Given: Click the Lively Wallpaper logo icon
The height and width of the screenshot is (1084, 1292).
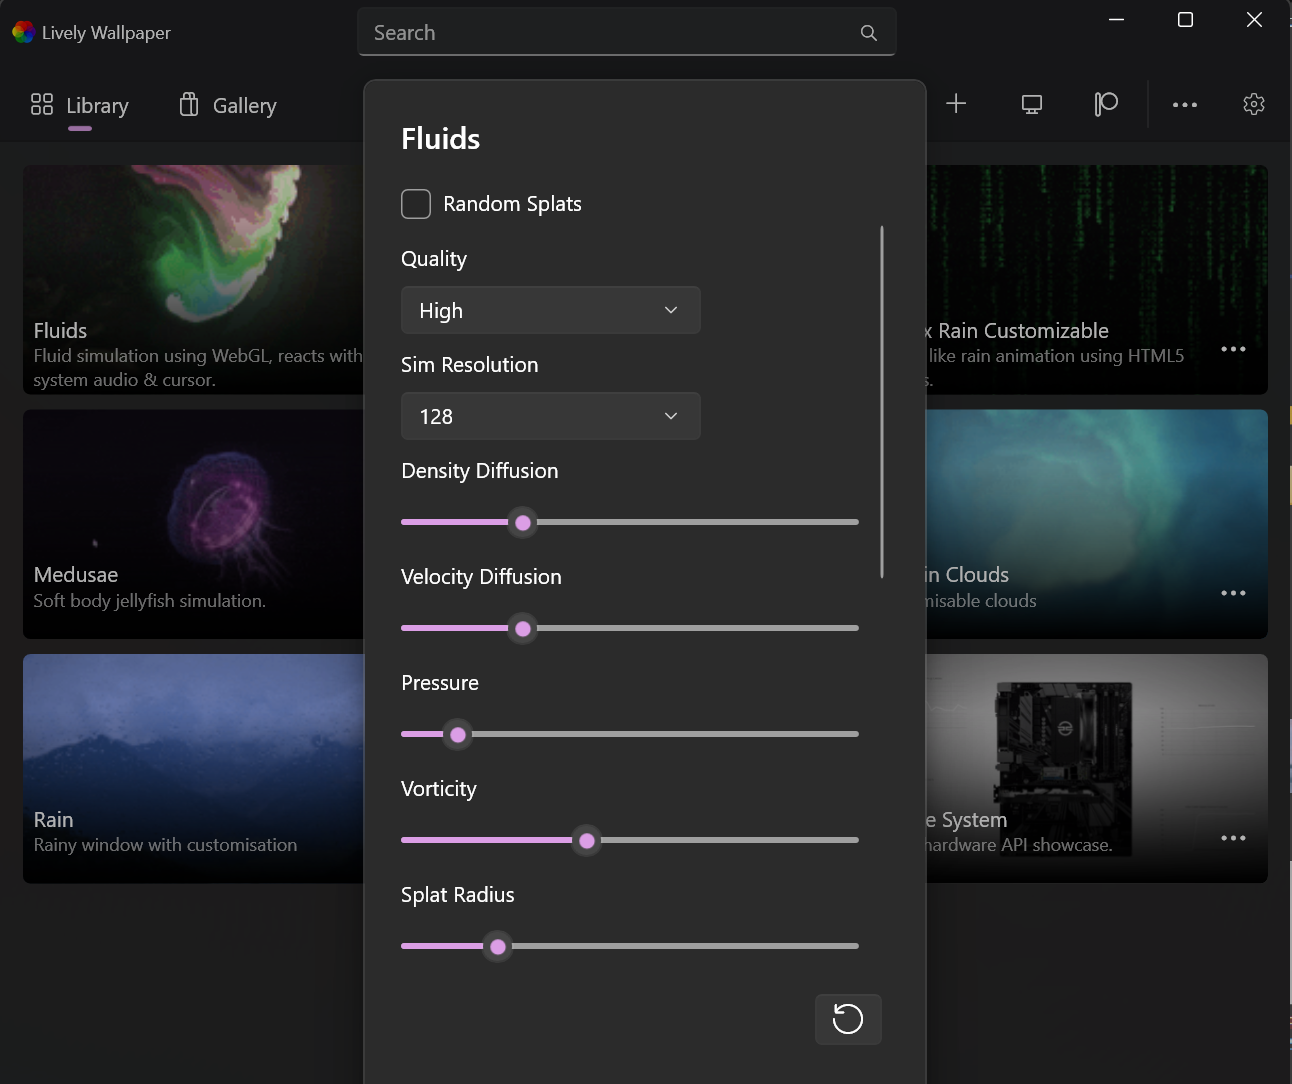Looking at the screenshot, I should [21, 31].
